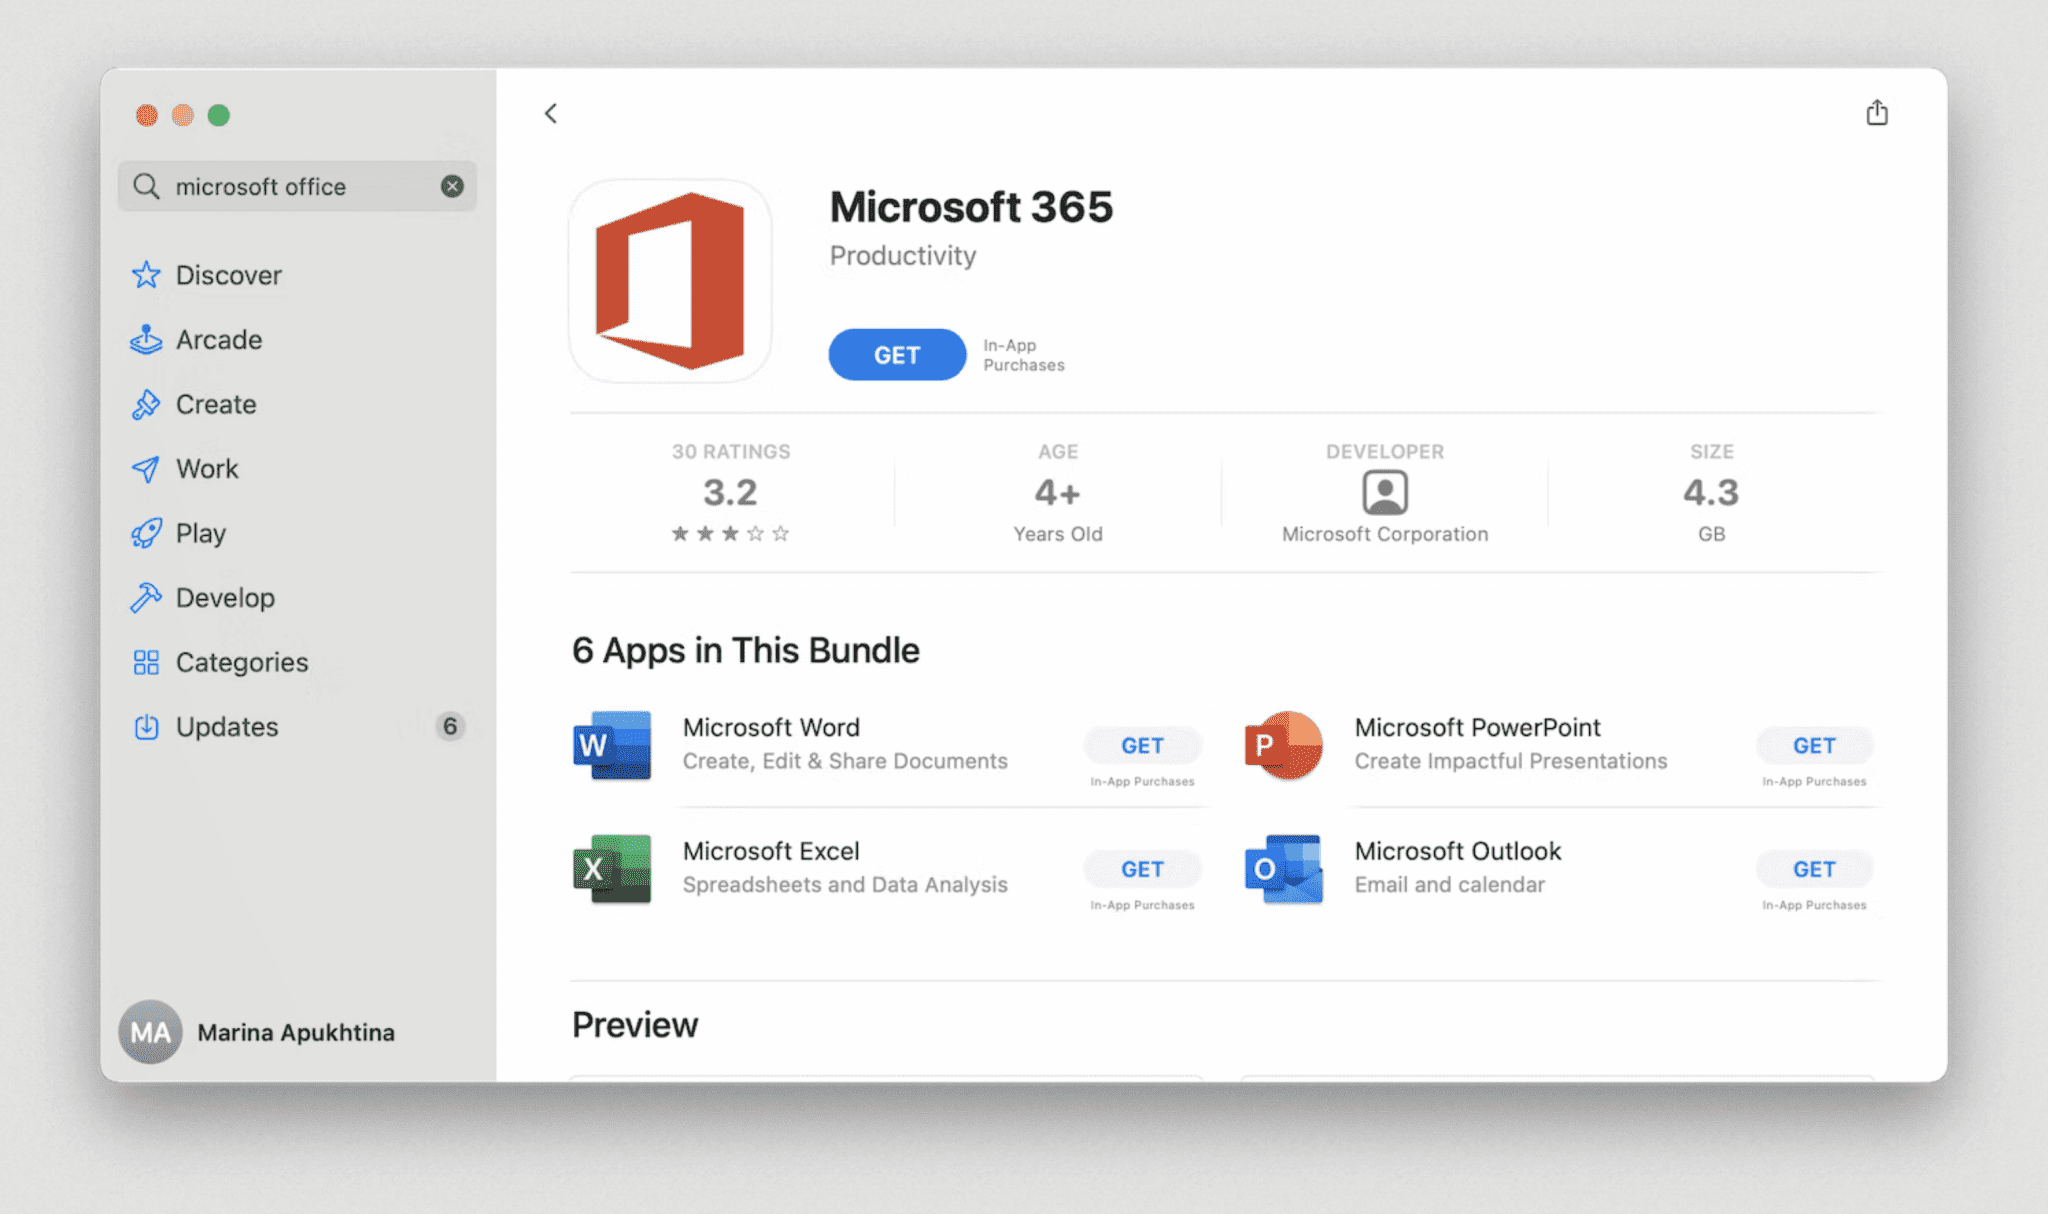
Task: Click the share icon at top right
Action: pyautogui.click(x=1877, y=113)
